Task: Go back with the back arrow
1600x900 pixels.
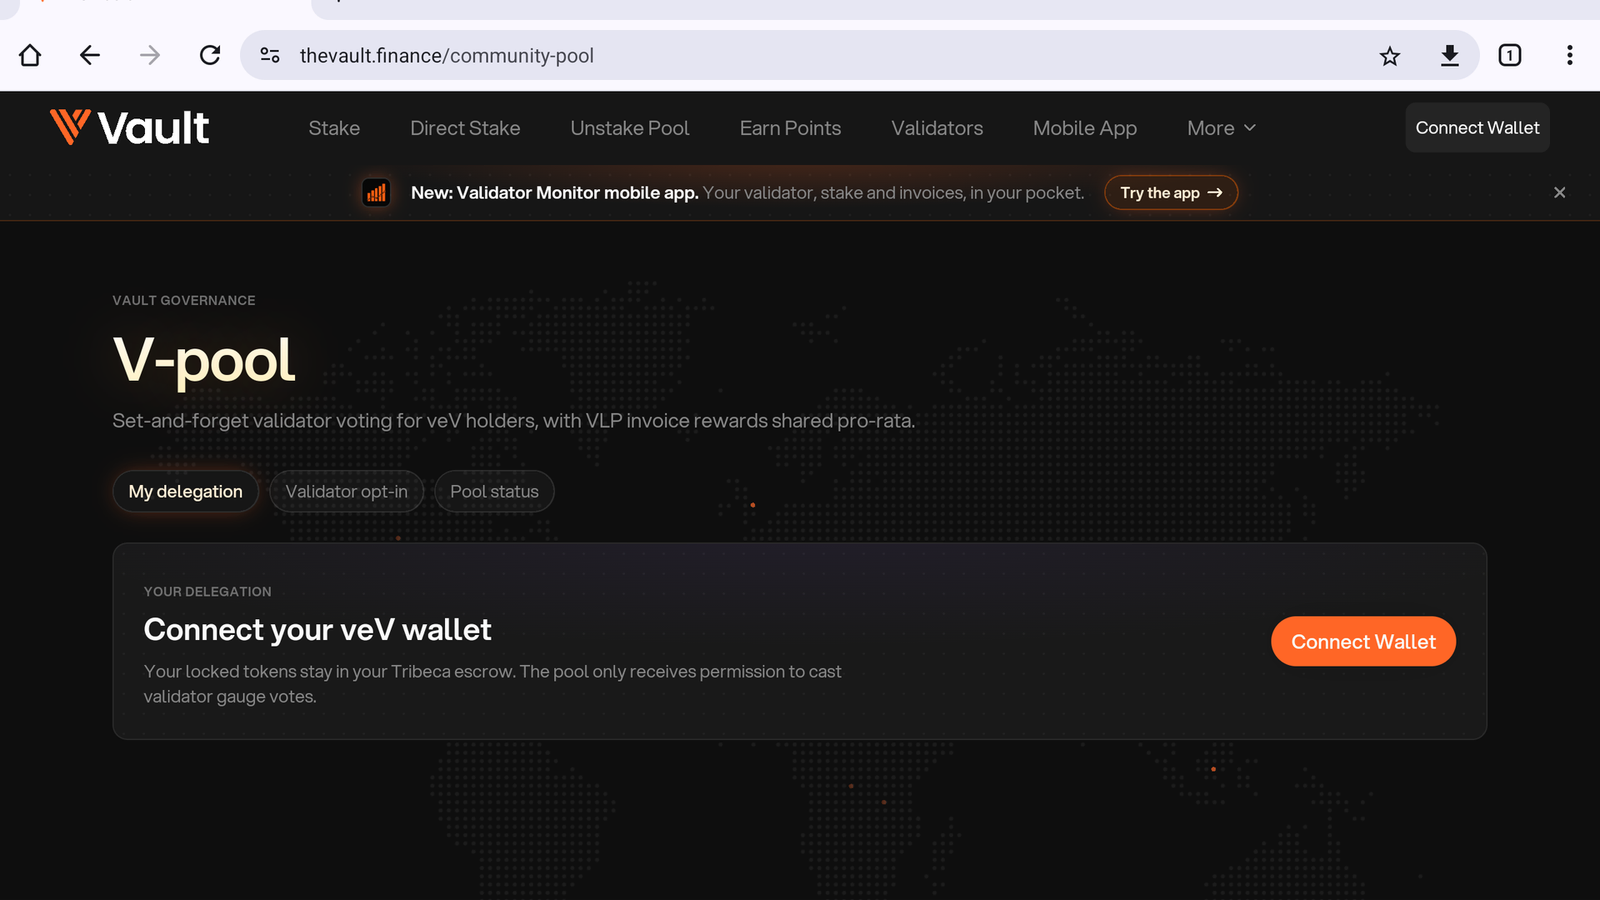Action: coord(90,55)
